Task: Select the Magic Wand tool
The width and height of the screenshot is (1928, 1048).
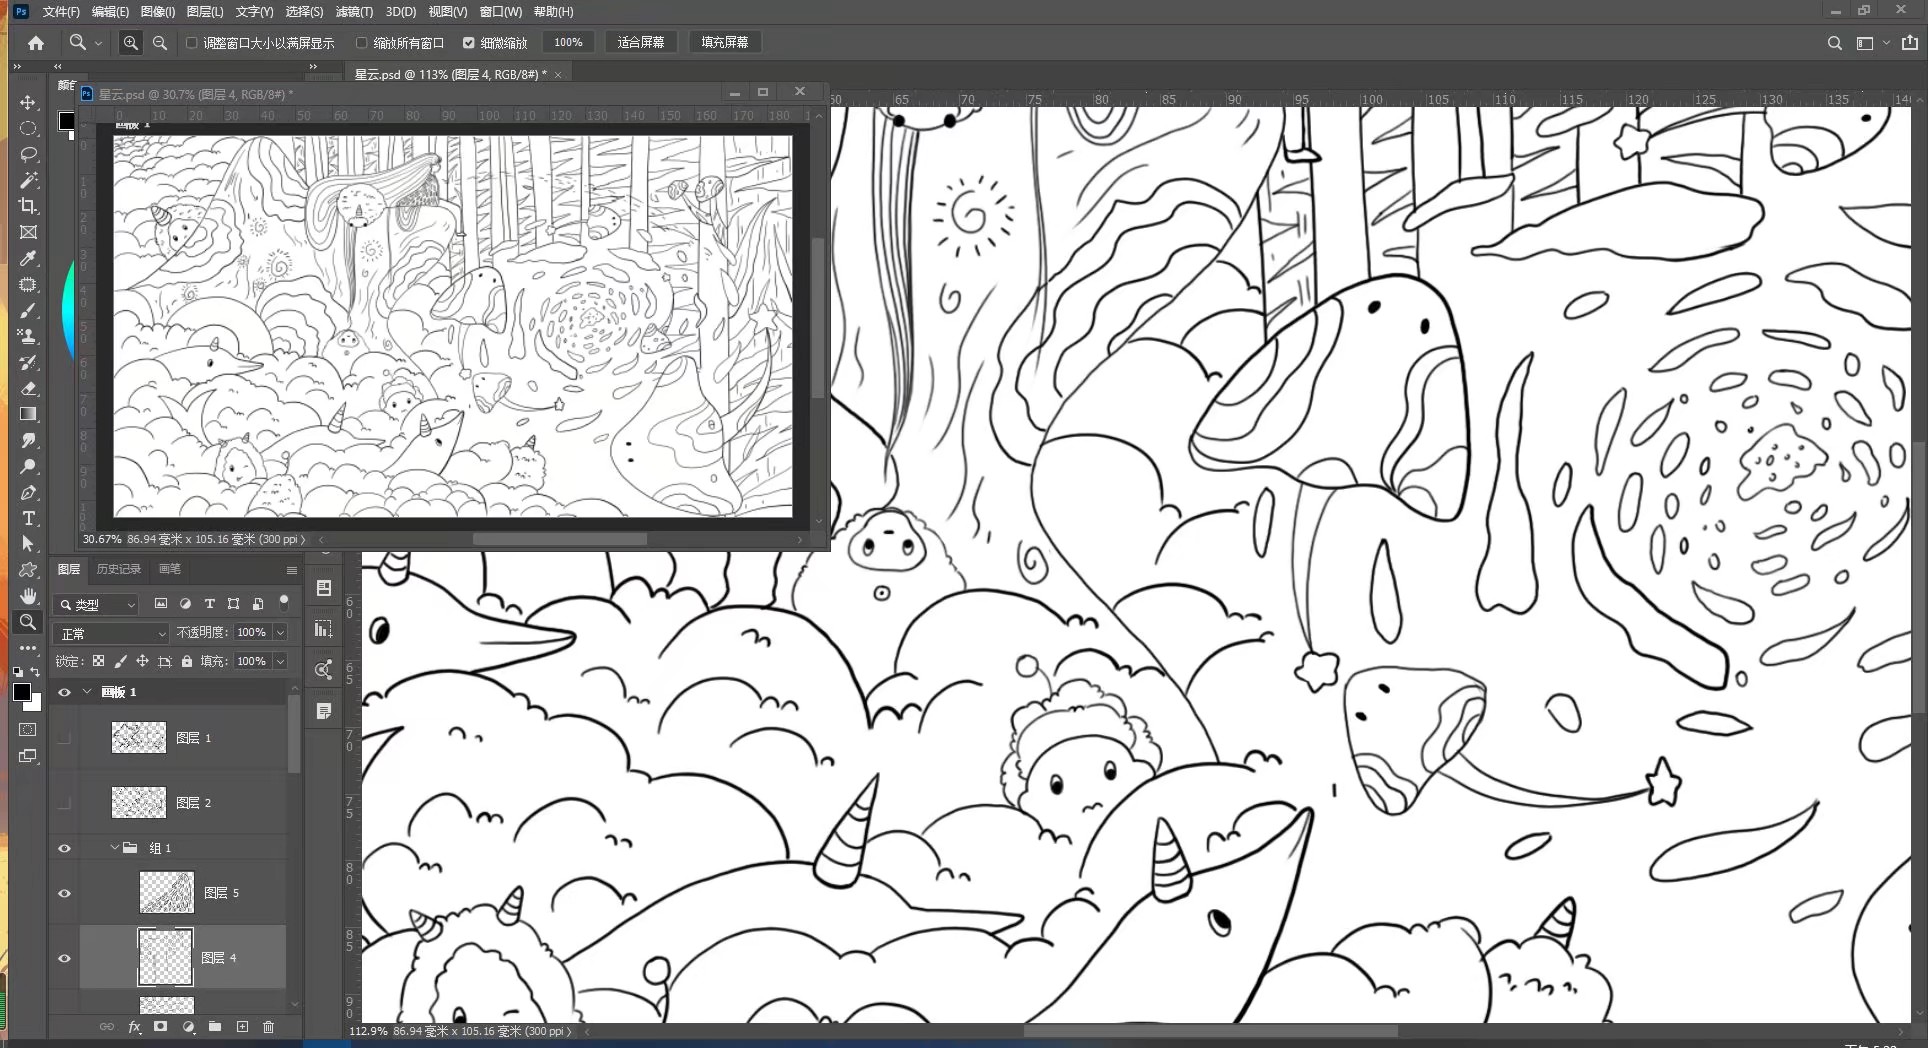Action: click(x=28, y=180)
